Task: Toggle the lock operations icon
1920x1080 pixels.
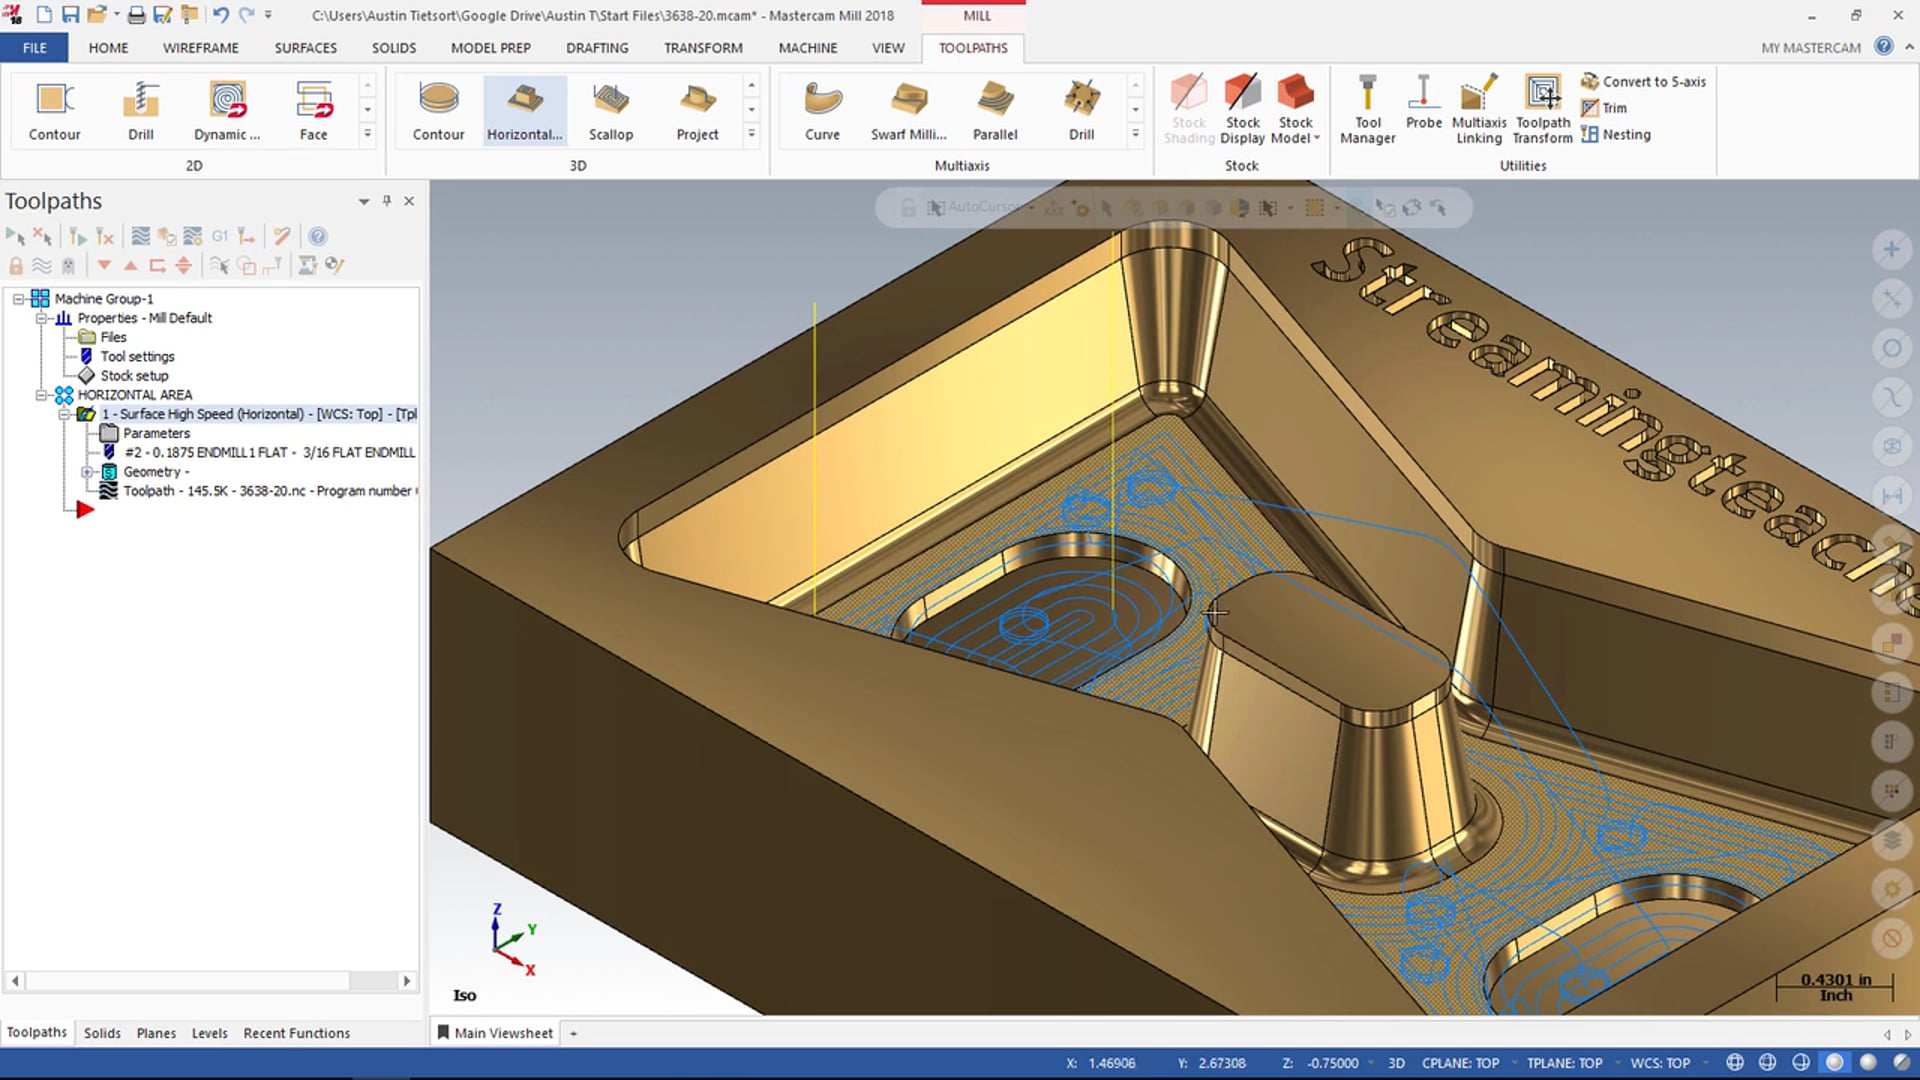Action: coord(16,265)
